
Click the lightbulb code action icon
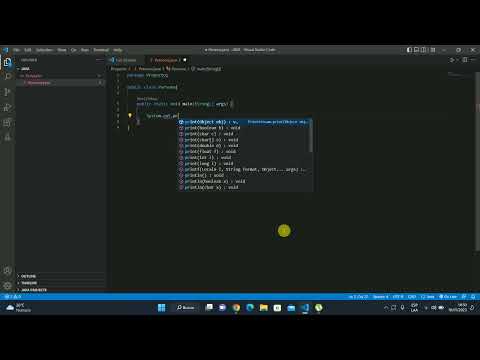[130, 116]
